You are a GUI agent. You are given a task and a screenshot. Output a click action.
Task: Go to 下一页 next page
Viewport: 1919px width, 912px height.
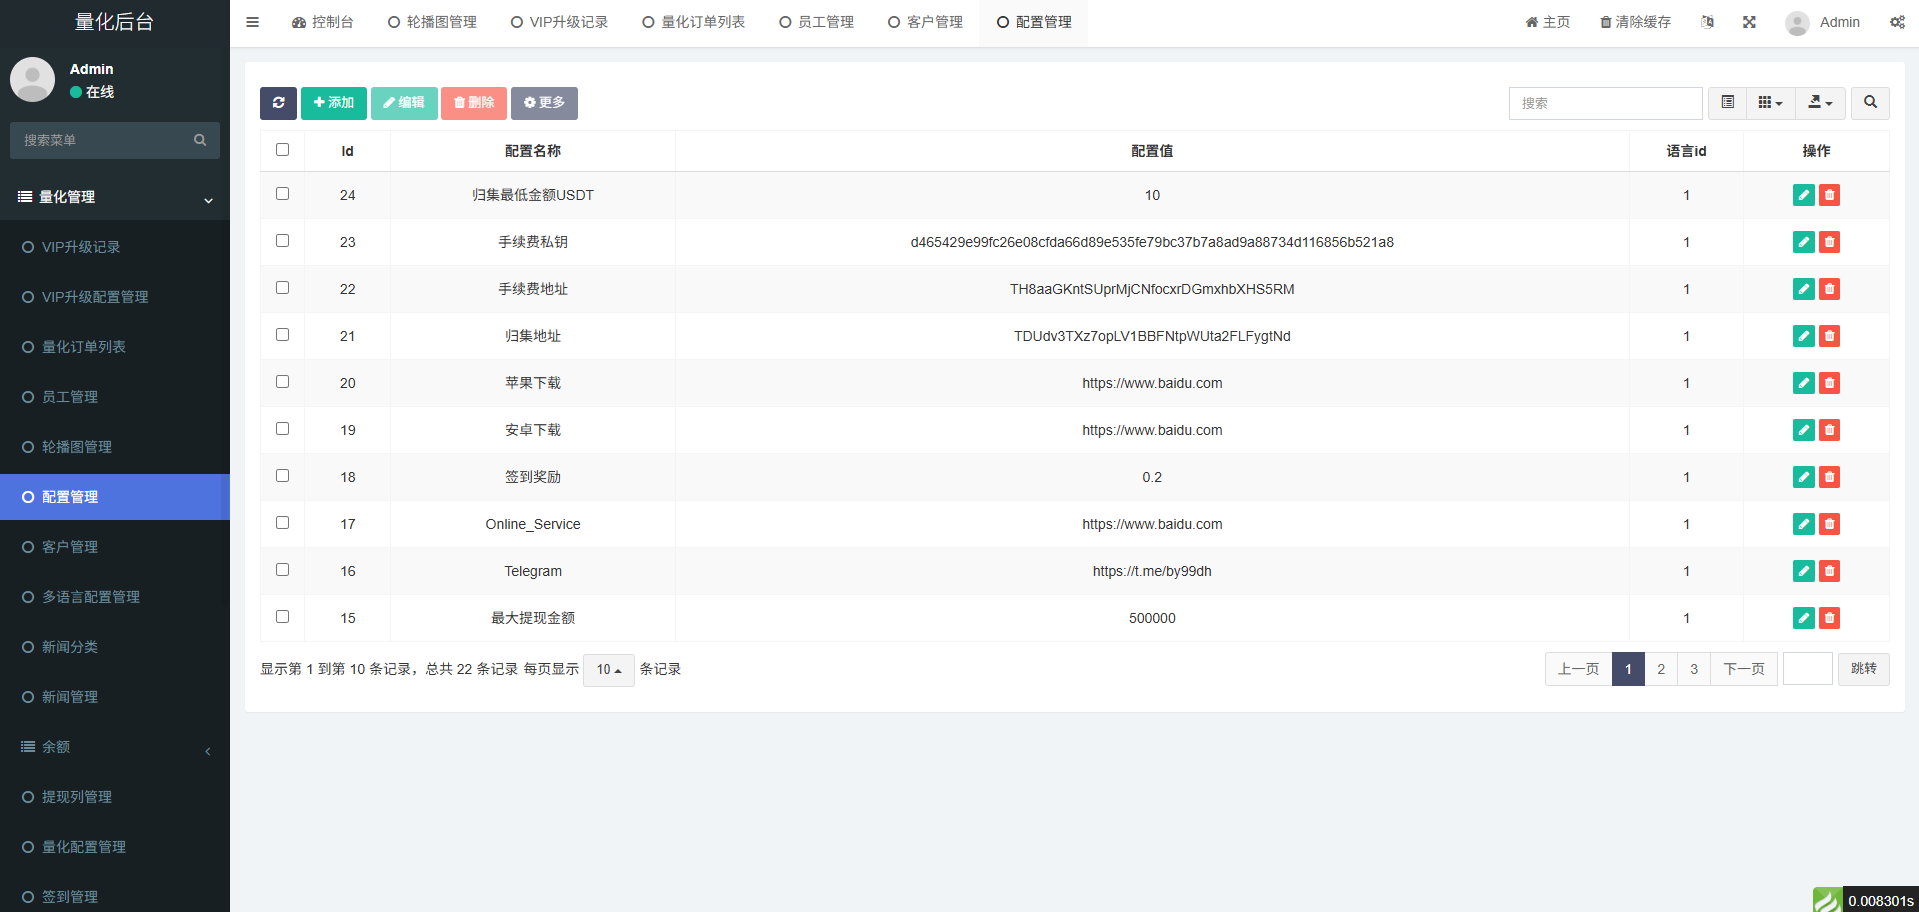(x=1744, y=669)
